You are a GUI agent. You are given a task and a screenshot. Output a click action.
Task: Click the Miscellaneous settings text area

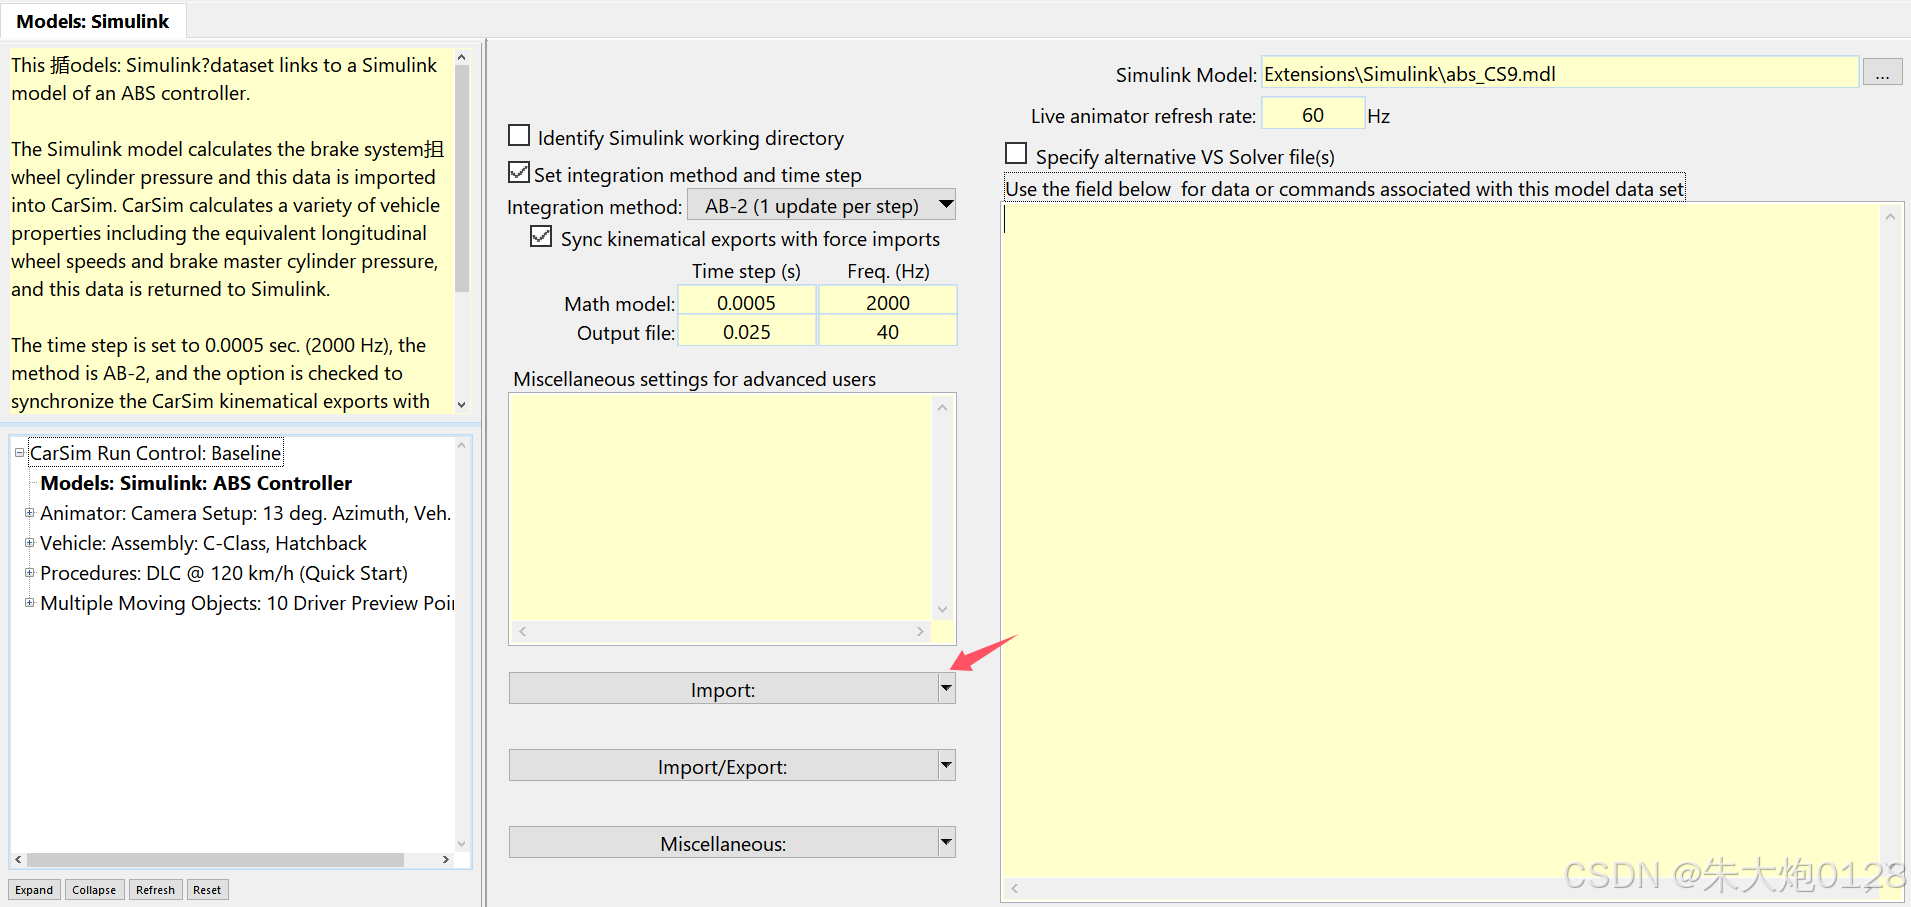pos(721,507)
